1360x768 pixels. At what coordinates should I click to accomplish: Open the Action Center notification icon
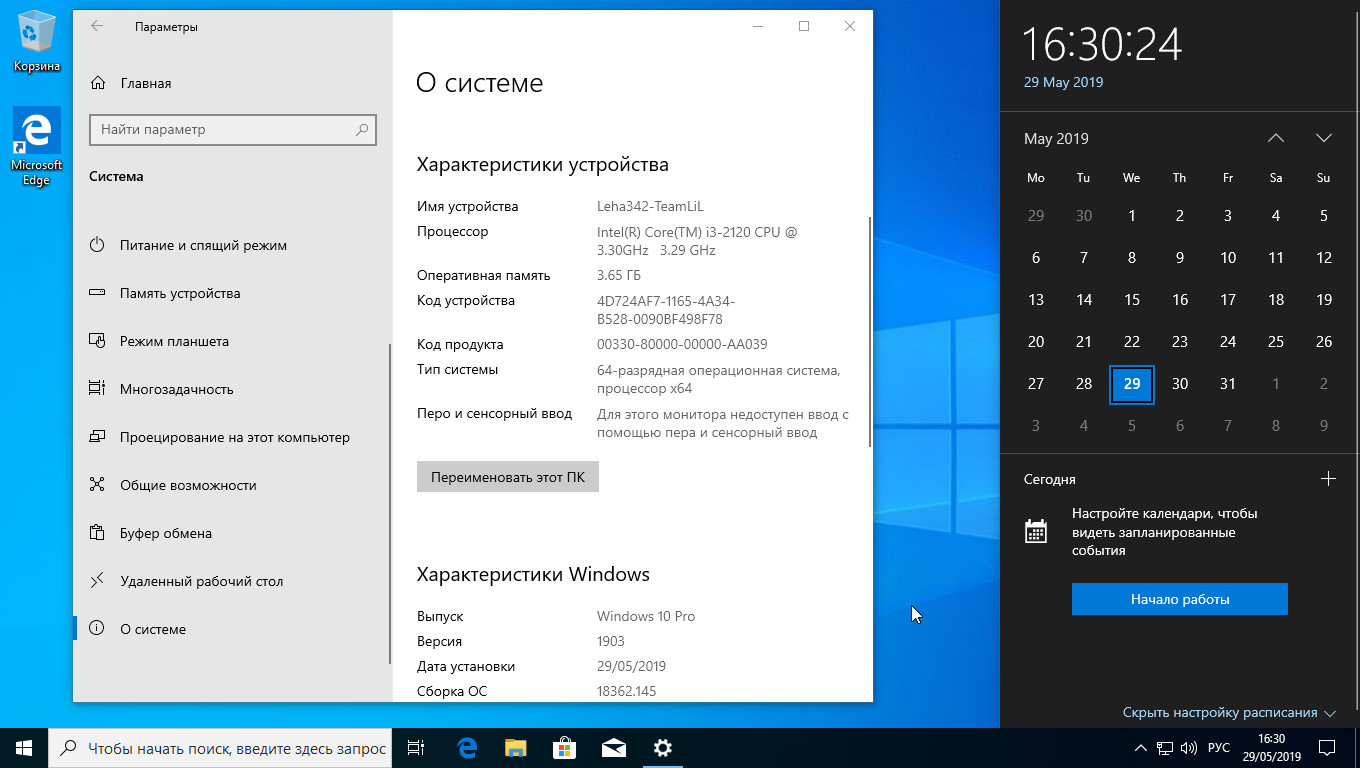click(1327, 748)
